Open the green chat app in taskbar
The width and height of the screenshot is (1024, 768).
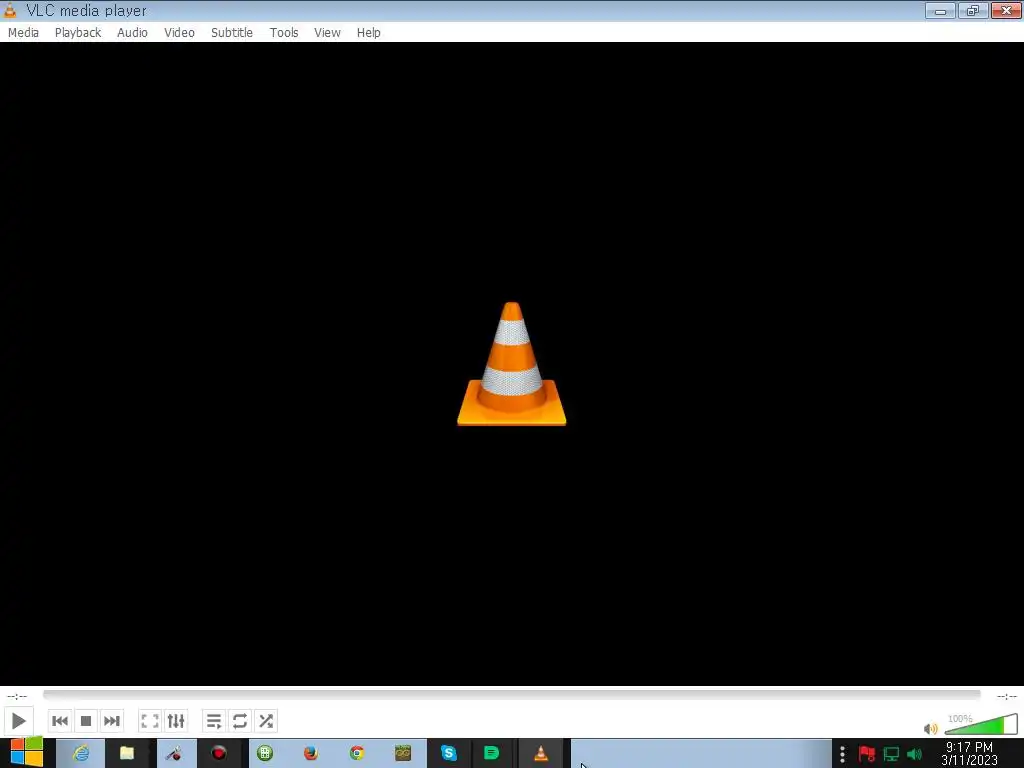pos(491,753)
